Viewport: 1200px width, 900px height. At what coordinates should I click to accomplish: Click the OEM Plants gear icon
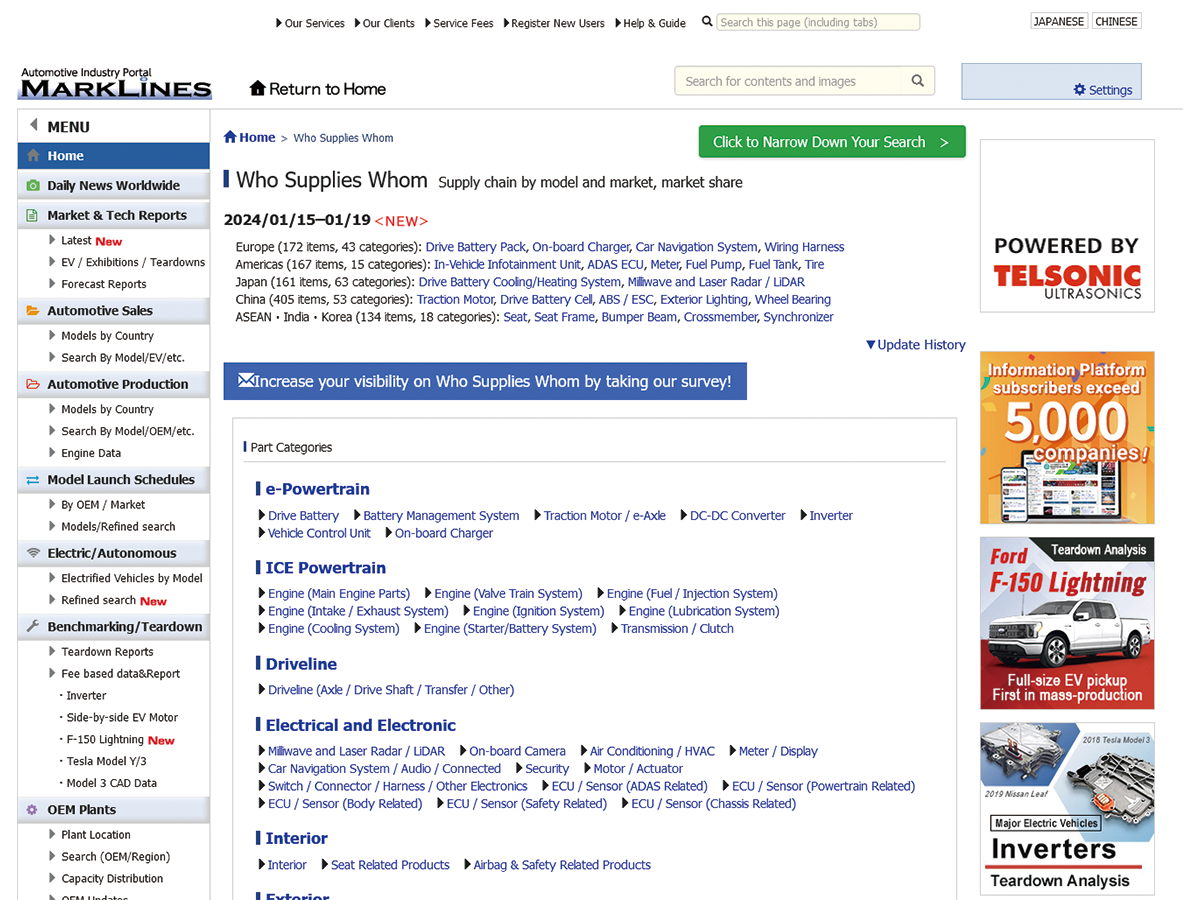point(33,810)
